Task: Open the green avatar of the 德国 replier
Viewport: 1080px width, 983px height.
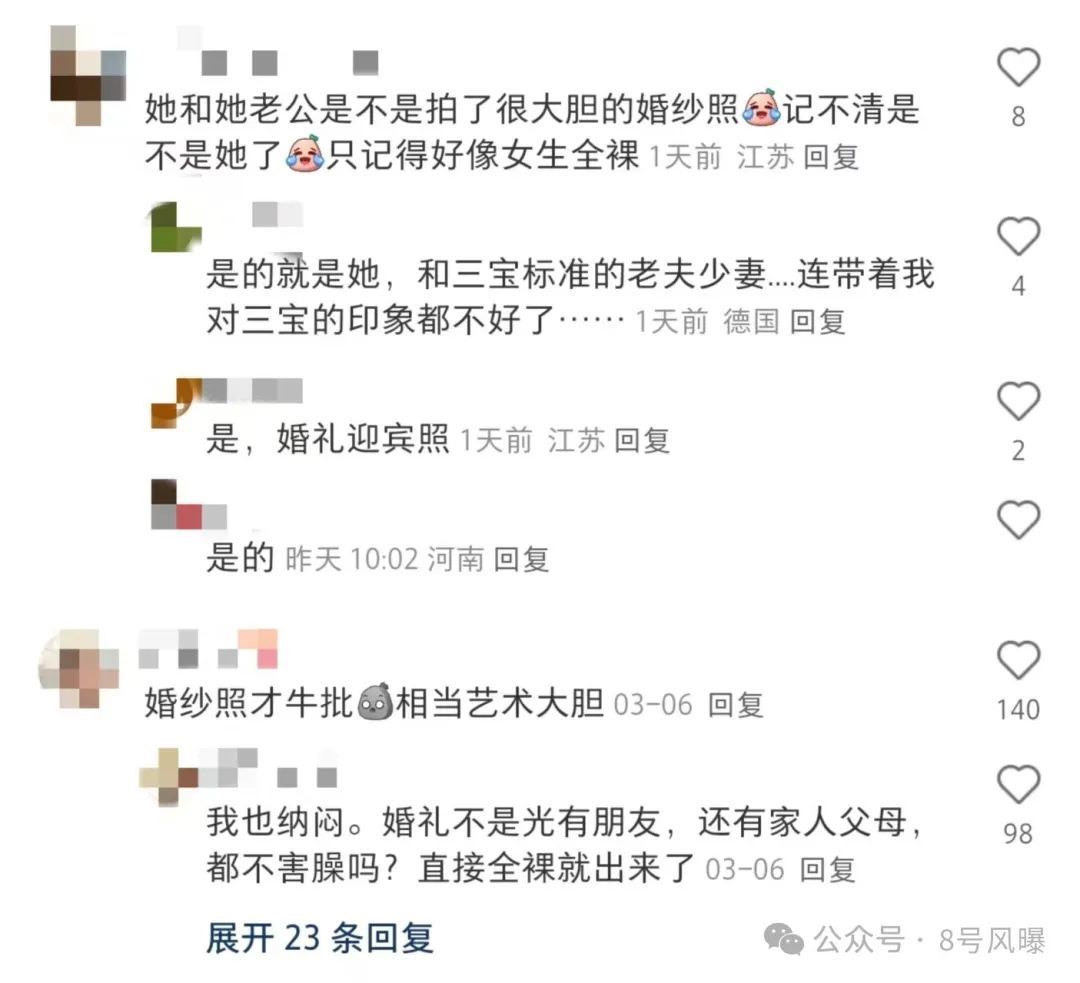Action: click(176, 227)
